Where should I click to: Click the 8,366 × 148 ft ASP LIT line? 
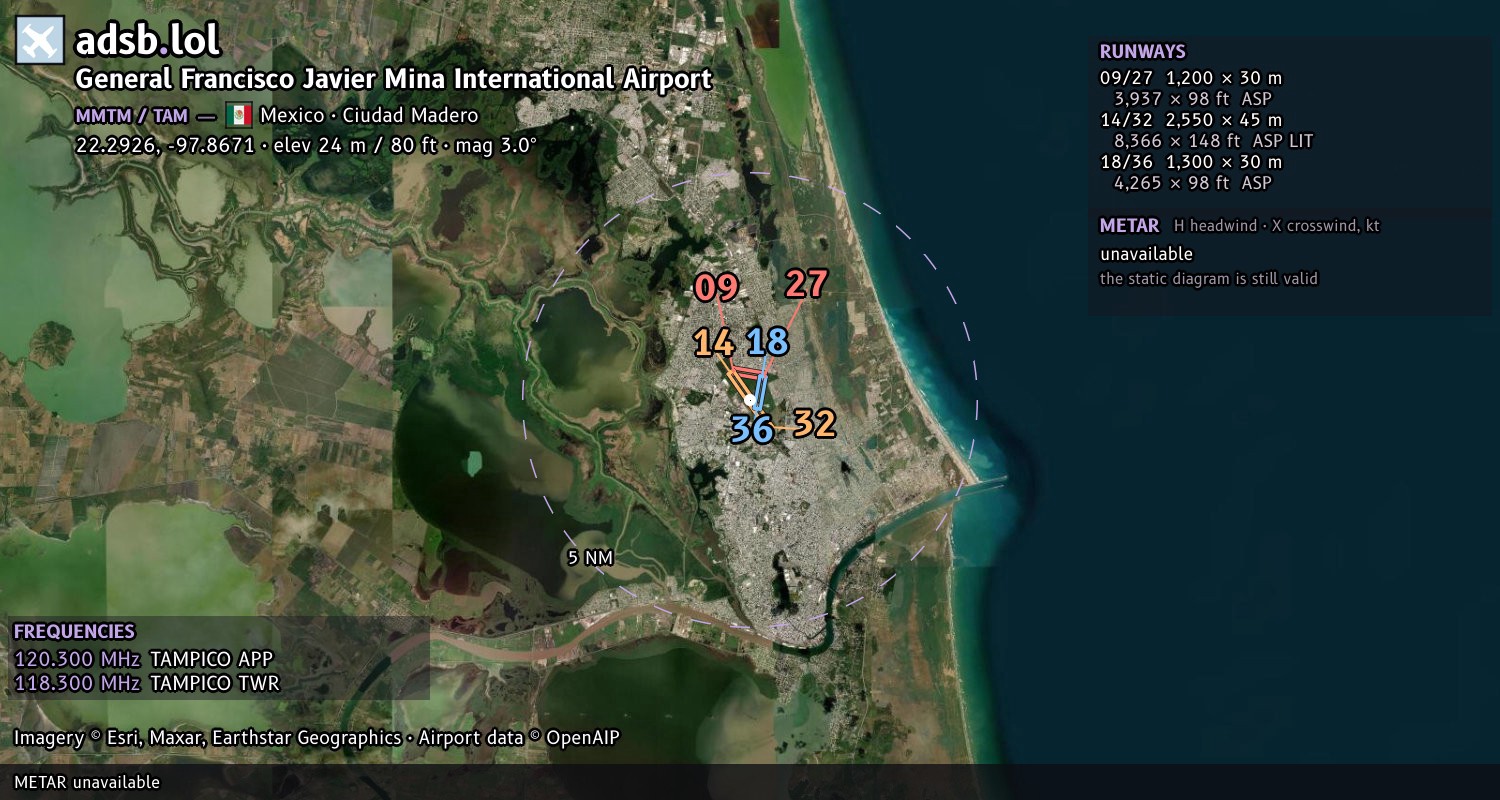pos(1213,141)
